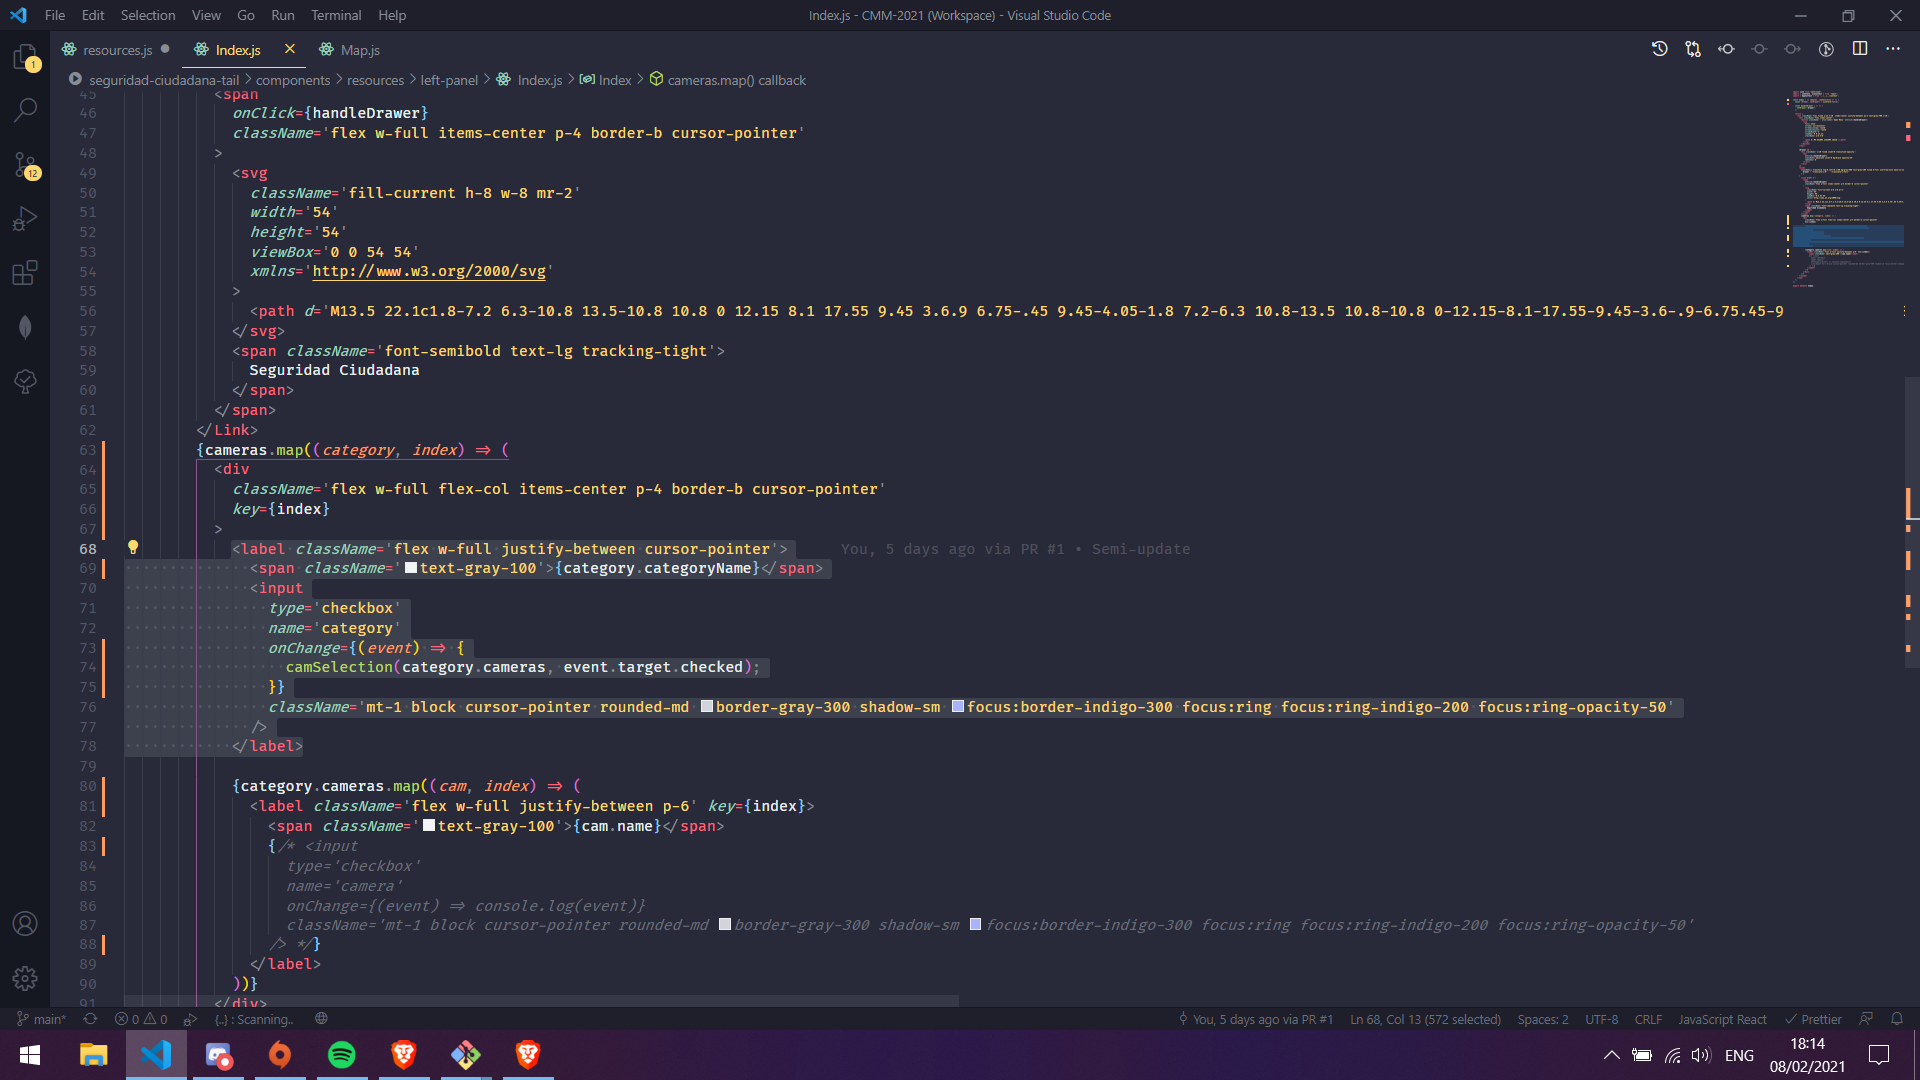The width and height of the screenshot is (1920, 1080).
Task: Open the JavaScript React language mode selector
Action: (x=1722, y=1019)
